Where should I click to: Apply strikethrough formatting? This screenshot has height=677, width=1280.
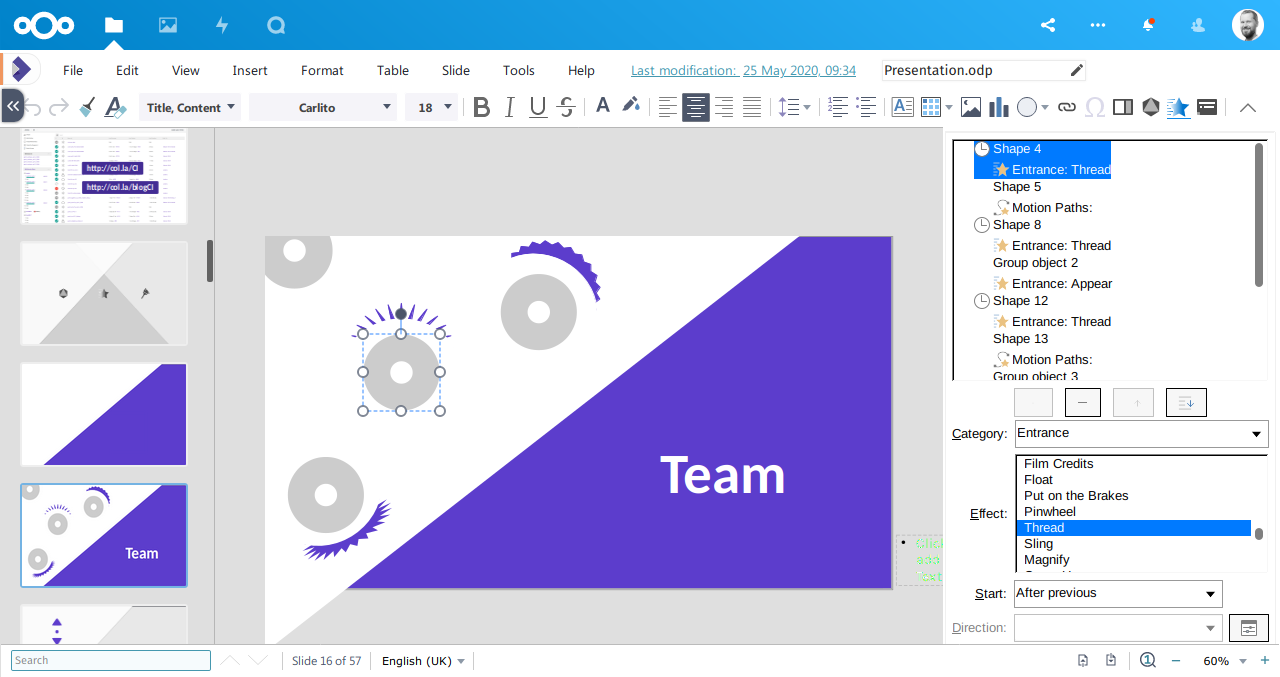pos(565,107)
